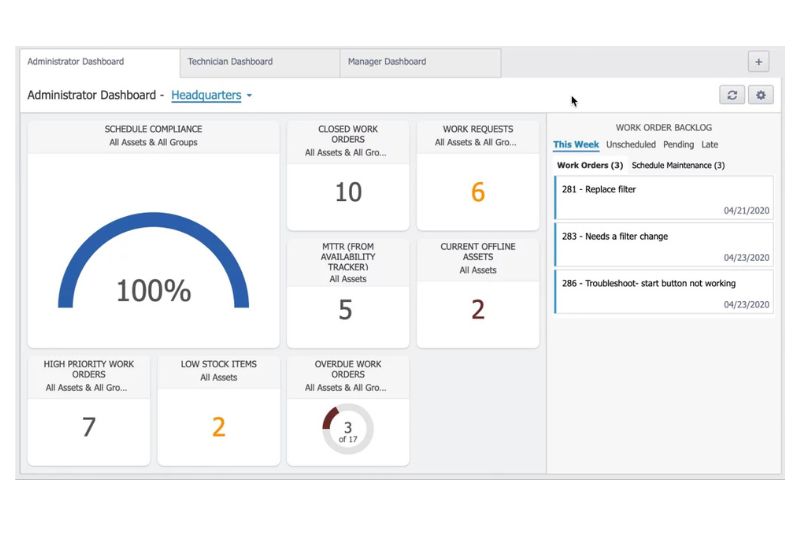Click the WORK ORDER BACKLOG heading

(x=664, y=128)
